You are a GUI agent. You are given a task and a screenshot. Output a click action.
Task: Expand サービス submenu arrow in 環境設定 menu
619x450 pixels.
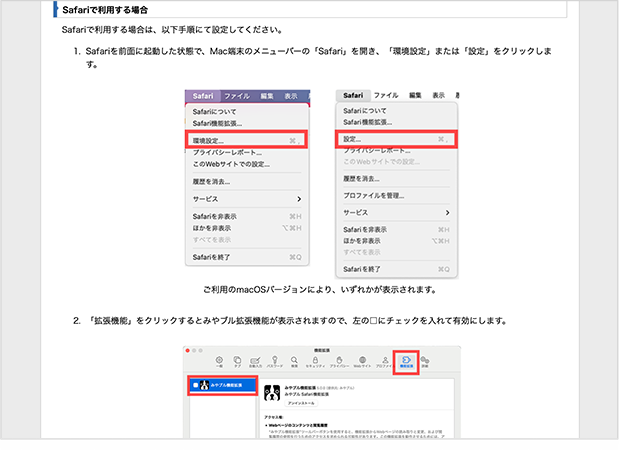(x=299, y=199)
